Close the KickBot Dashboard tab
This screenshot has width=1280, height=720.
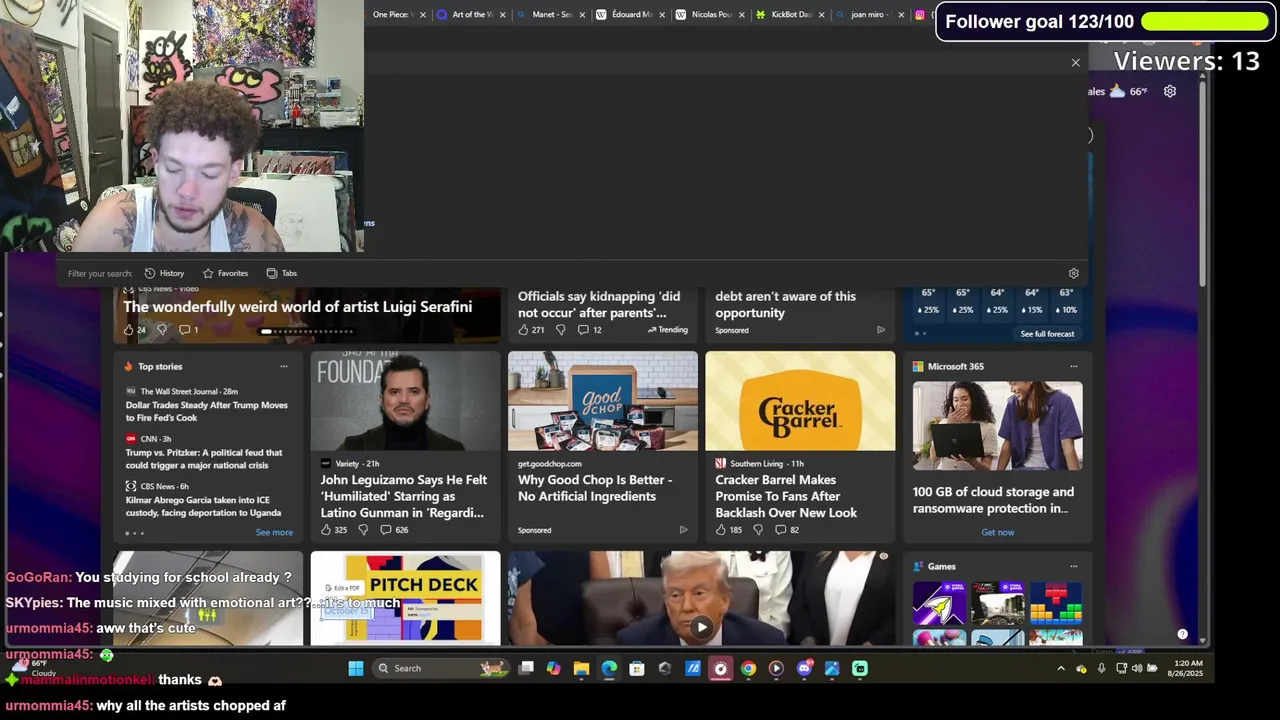(822, 15)
